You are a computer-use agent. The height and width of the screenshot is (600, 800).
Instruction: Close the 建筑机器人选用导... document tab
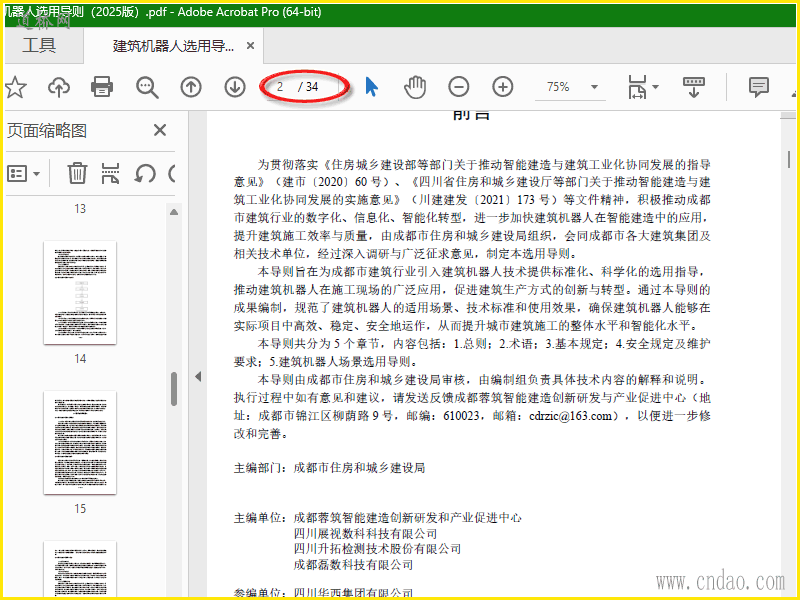pyautogui.click(x=250, y=46)
